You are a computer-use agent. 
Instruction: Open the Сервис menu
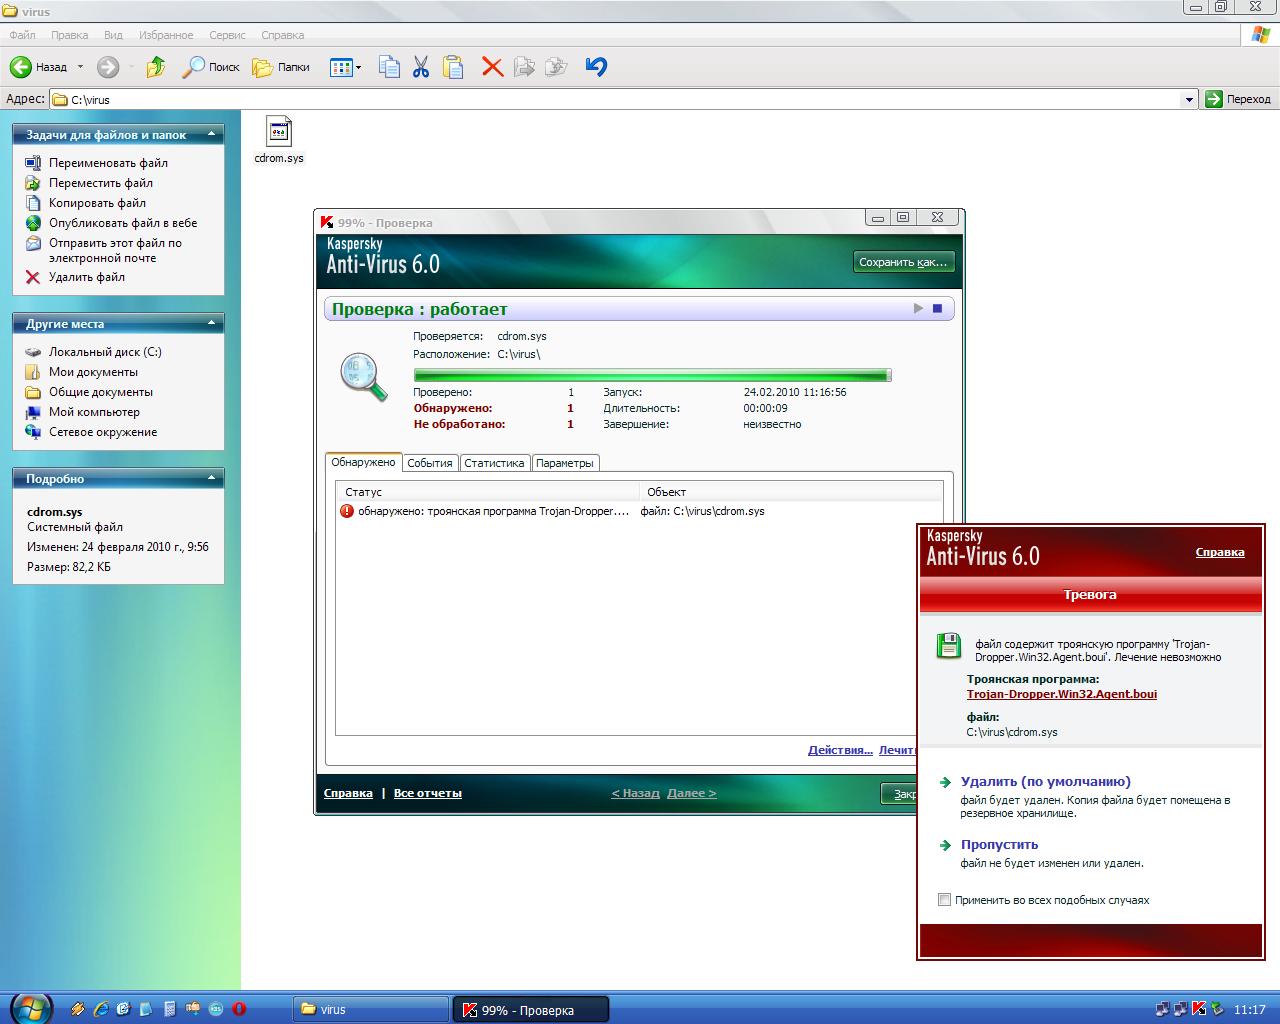click(227, 35)
